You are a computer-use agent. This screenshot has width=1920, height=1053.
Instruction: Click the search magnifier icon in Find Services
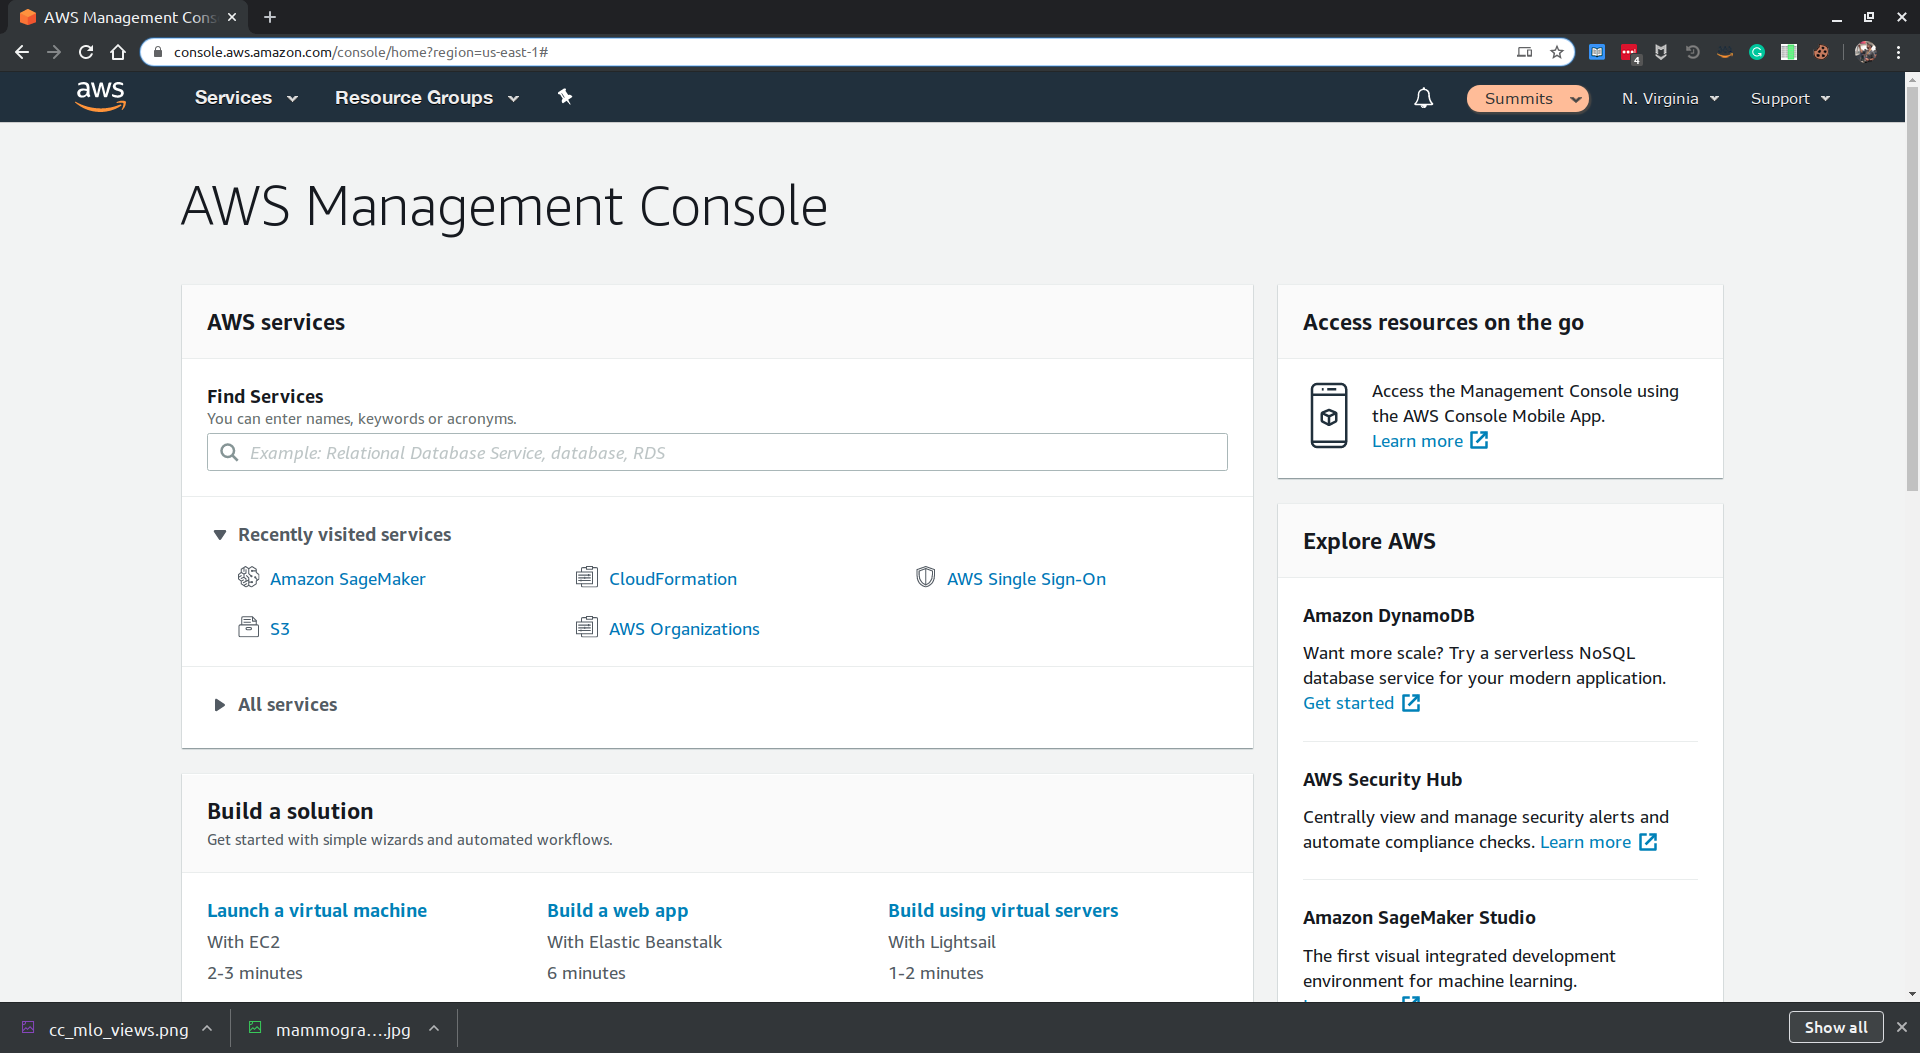pos(229,452)
